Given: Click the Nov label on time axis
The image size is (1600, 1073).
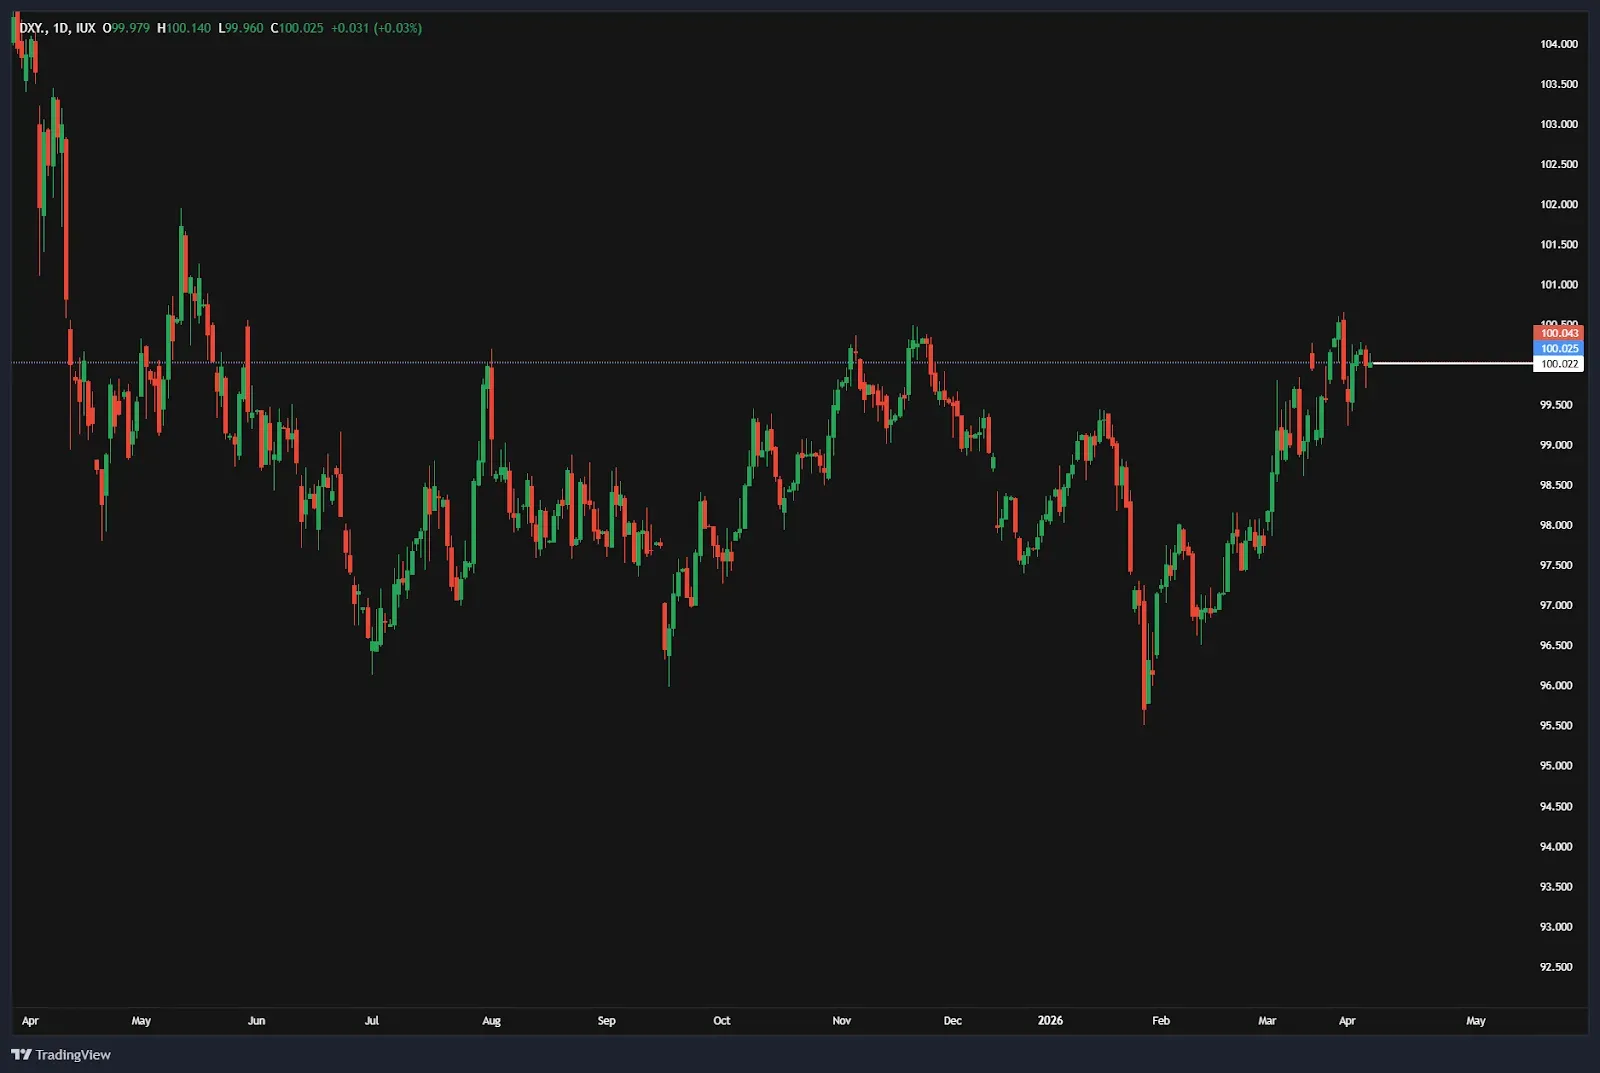Looking at the screenshot, I should 841,1021.
